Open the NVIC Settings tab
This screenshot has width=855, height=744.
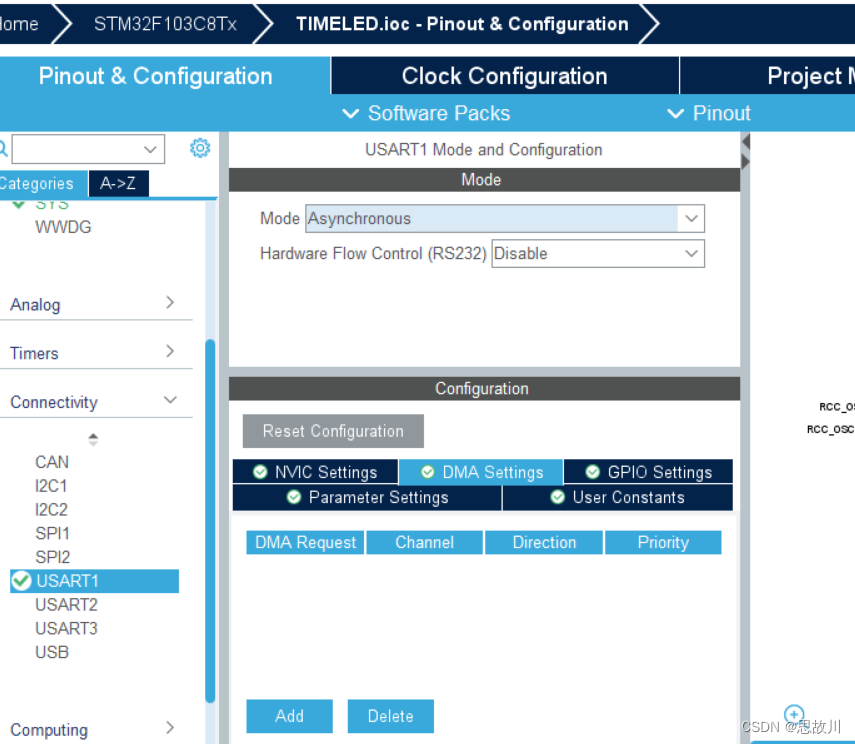[315, 472]
